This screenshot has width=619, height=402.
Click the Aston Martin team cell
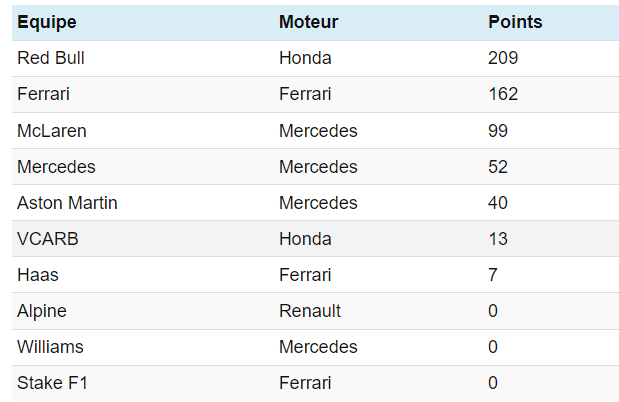click(x=67, y=202)
